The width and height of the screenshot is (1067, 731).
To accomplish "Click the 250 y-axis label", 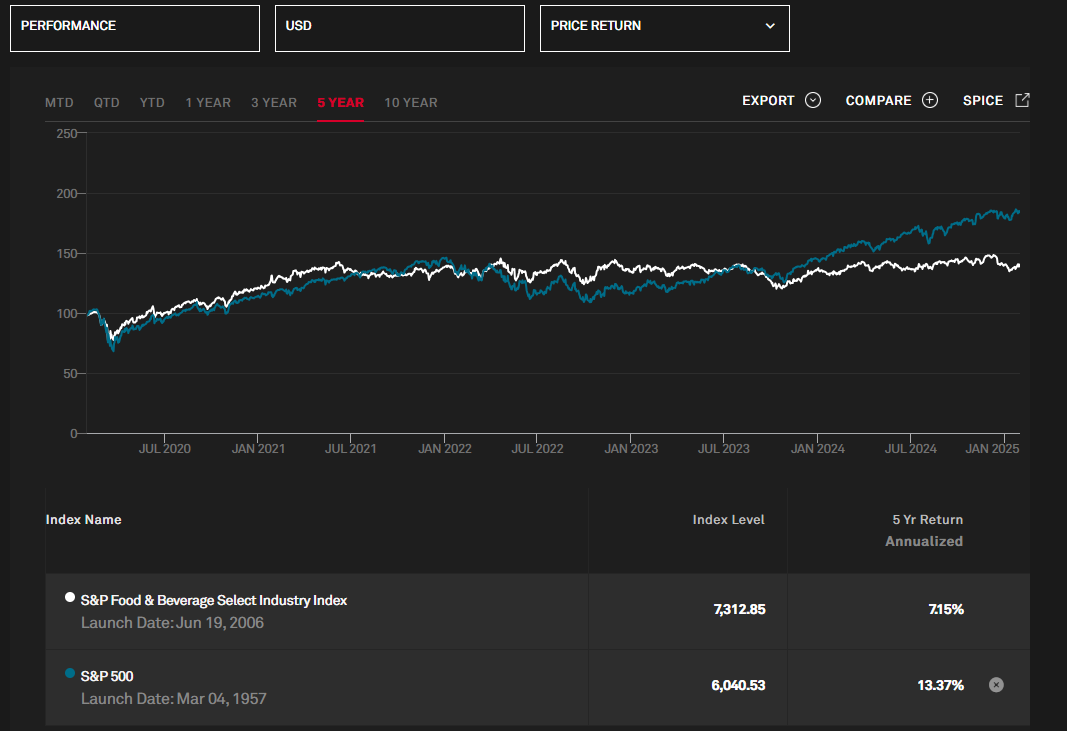I will (67, 134).
